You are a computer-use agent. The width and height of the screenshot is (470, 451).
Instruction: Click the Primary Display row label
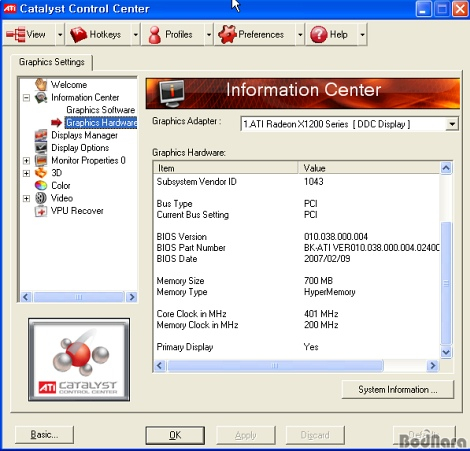(185, 347)
